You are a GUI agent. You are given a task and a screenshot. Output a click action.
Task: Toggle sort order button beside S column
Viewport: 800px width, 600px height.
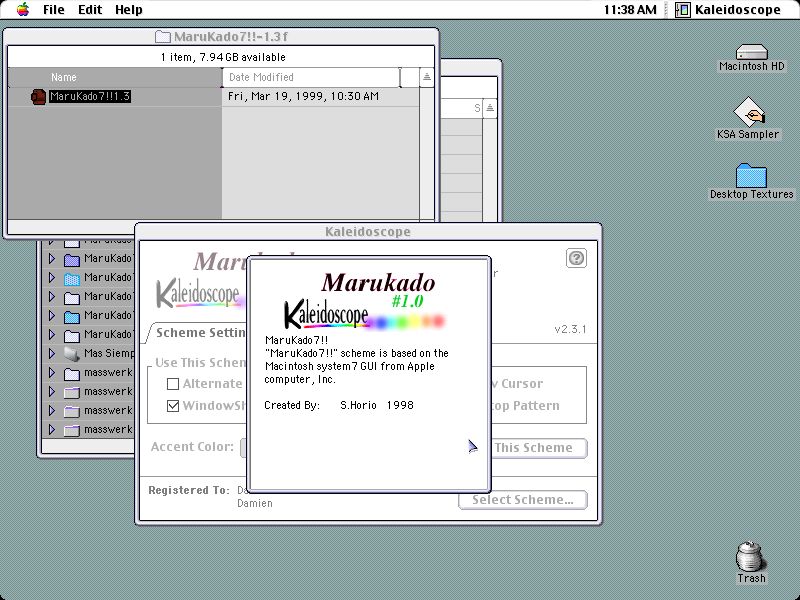pyautogui.click(x=490, y=108)
